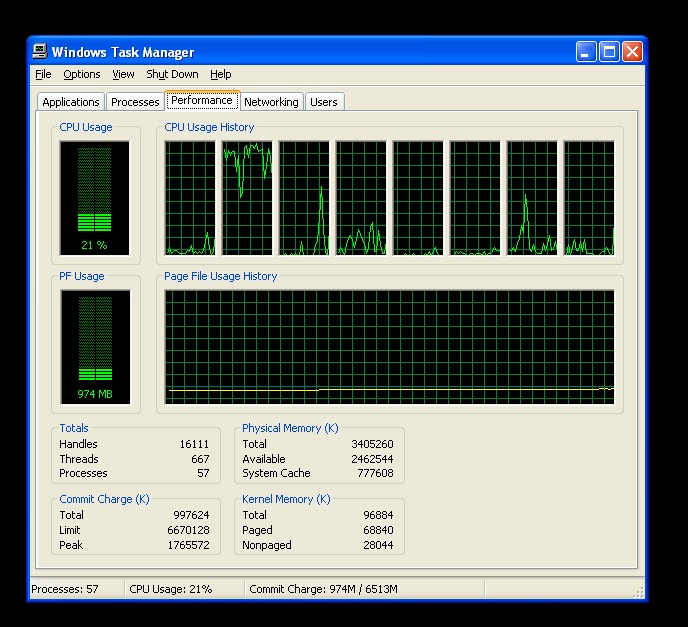Click the Handles value 16111
This screenshot has width=688, height=627.
[194, 444]
